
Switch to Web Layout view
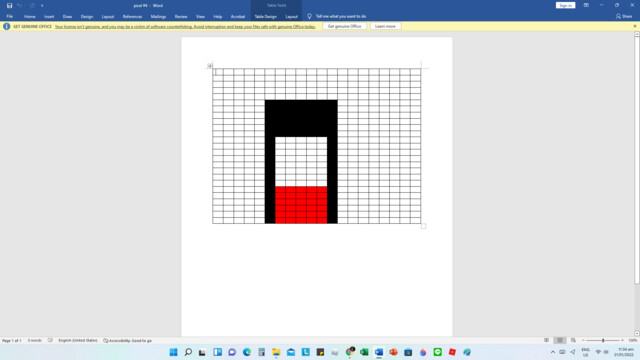click(573, 340)
